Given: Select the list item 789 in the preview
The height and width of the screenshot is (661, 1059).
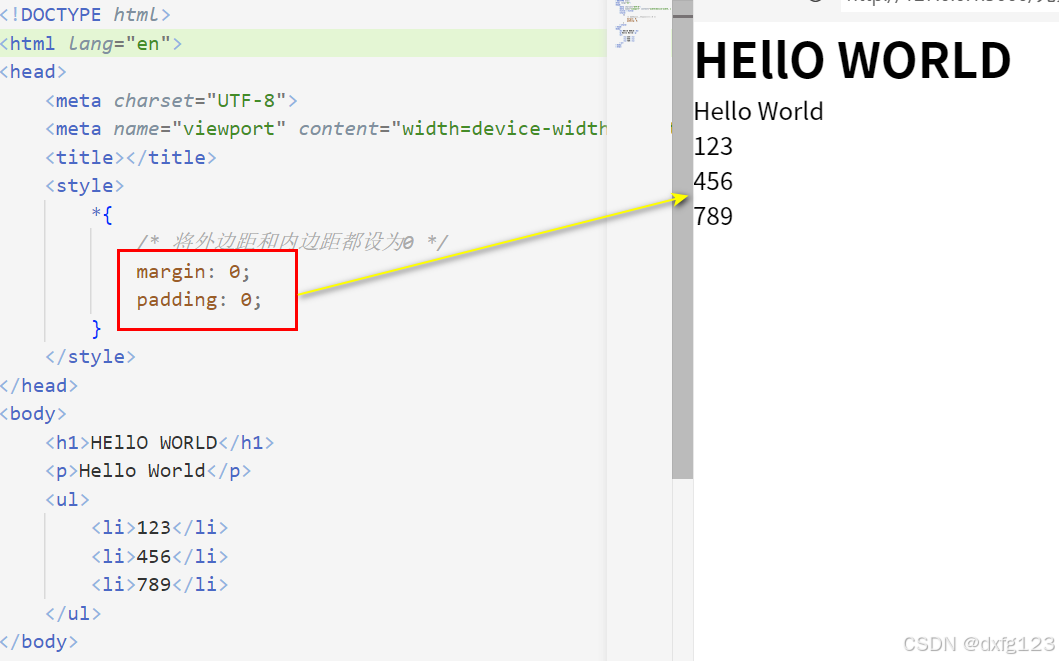Looking at the screenshot, I should coord(713,216).
